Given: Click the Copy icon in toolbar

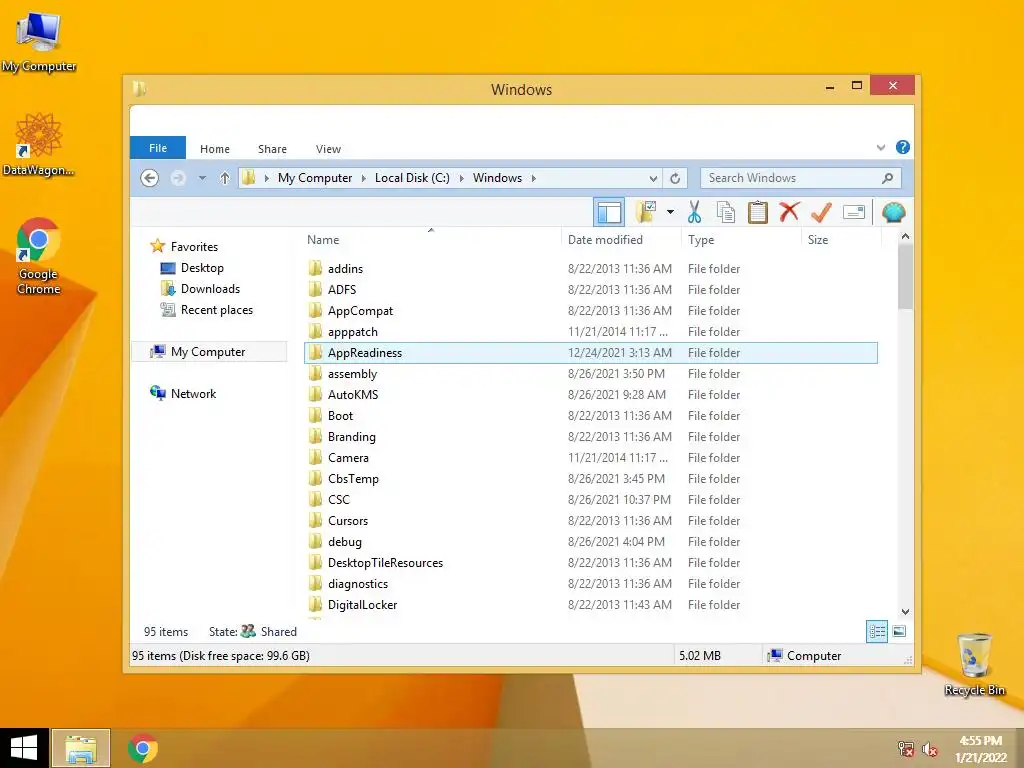Looking at the screenshot, I should click(726, 212).
